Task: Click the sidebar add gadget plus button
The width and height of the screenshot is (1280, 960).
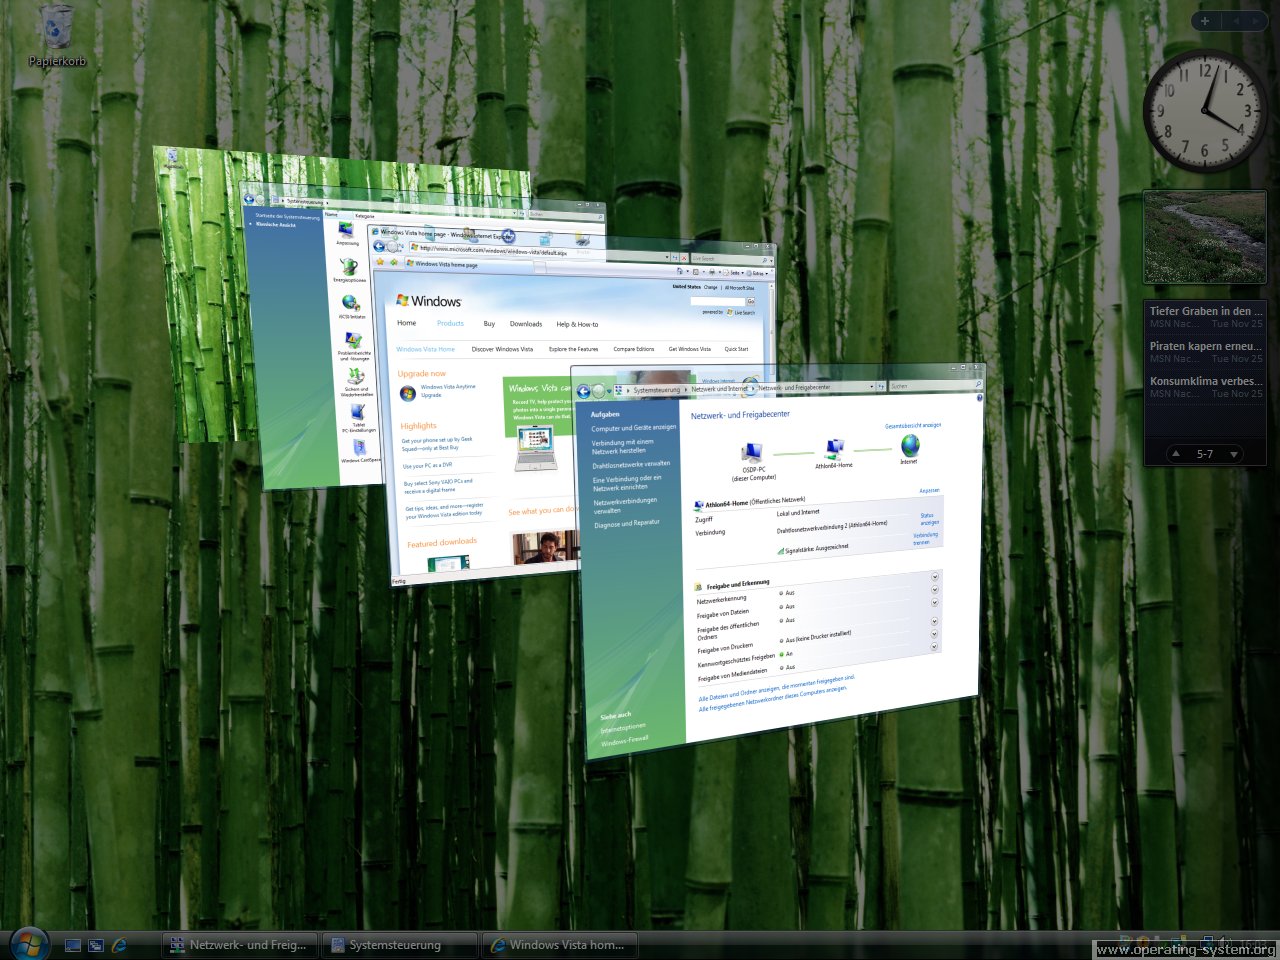Action: click(1205, 20)
